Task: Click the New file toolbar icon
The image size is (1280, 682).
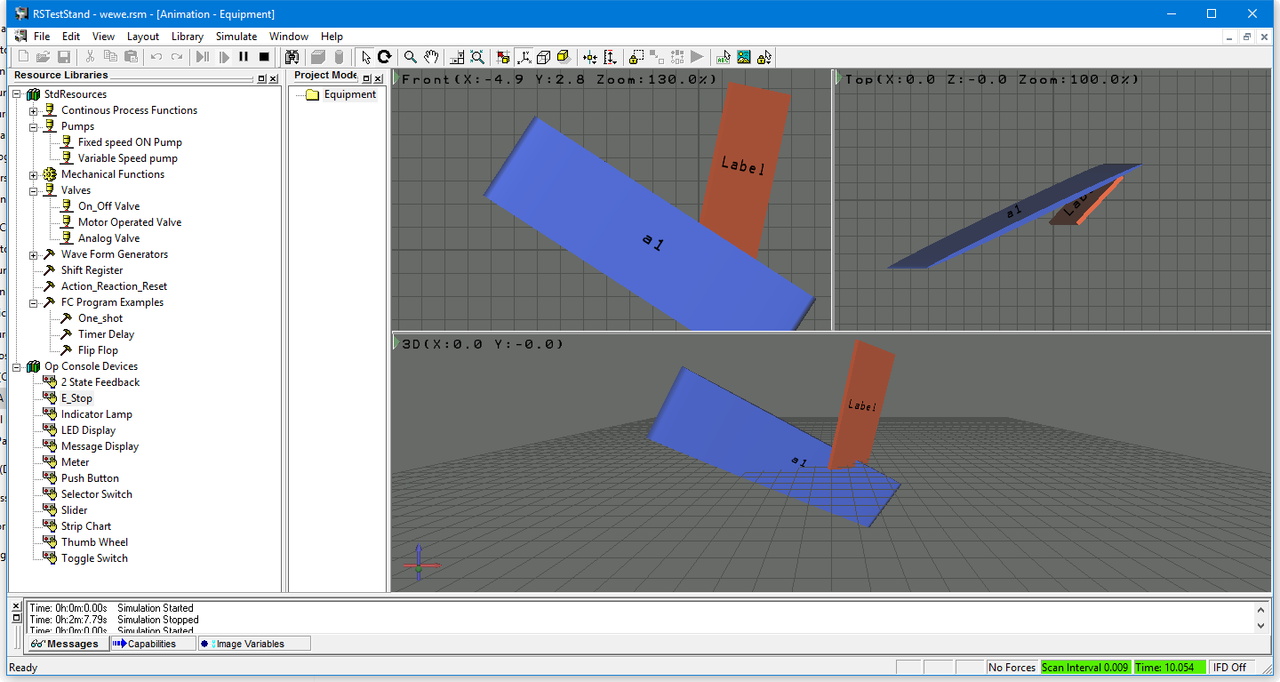Action: pyautogui.click(x=24, y=57)
